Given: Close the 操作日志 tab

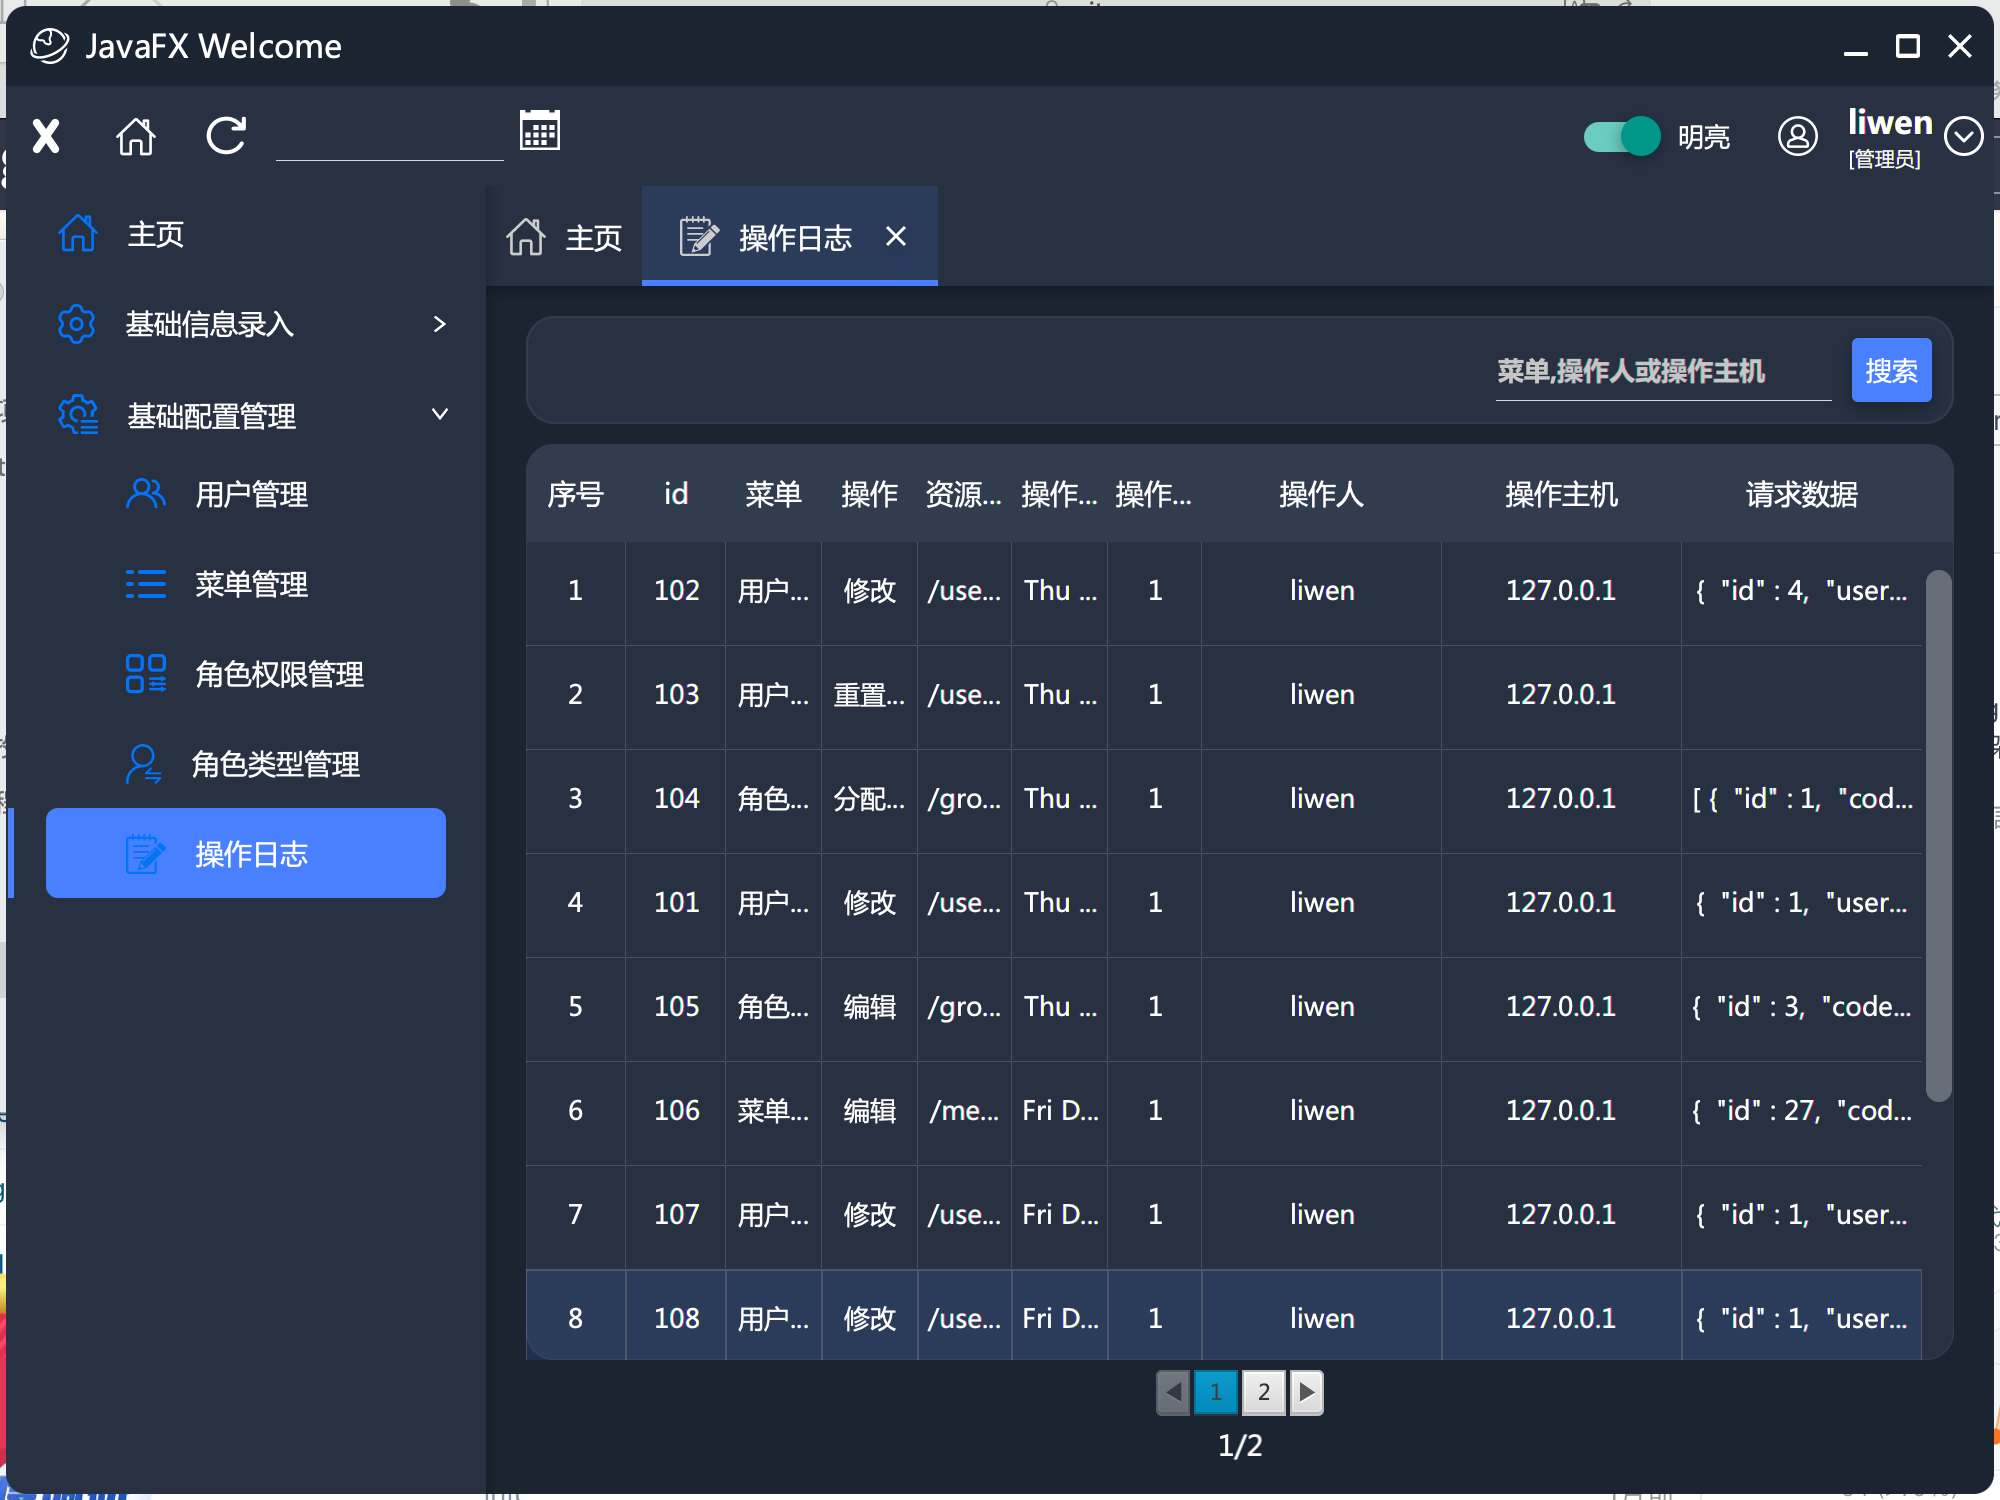Looking at the screenshot, I should [x=896, y=236].
